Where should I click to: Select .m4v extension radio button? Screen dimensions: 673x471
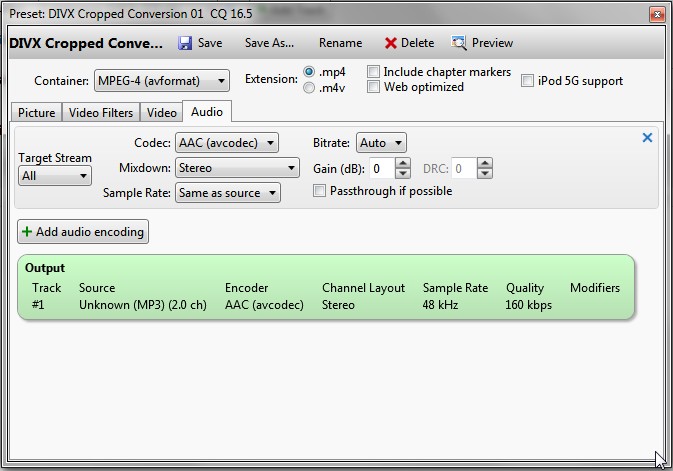(x=309, y=88)
